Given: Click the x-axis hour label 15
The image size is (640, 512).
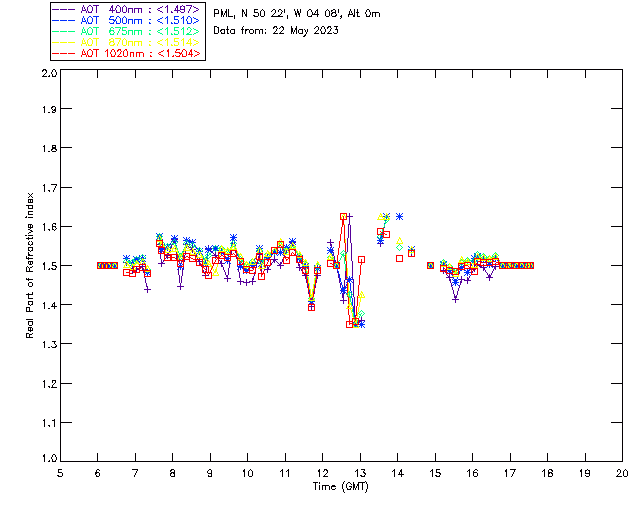Looking at the screenshot, I should [435, 474].
